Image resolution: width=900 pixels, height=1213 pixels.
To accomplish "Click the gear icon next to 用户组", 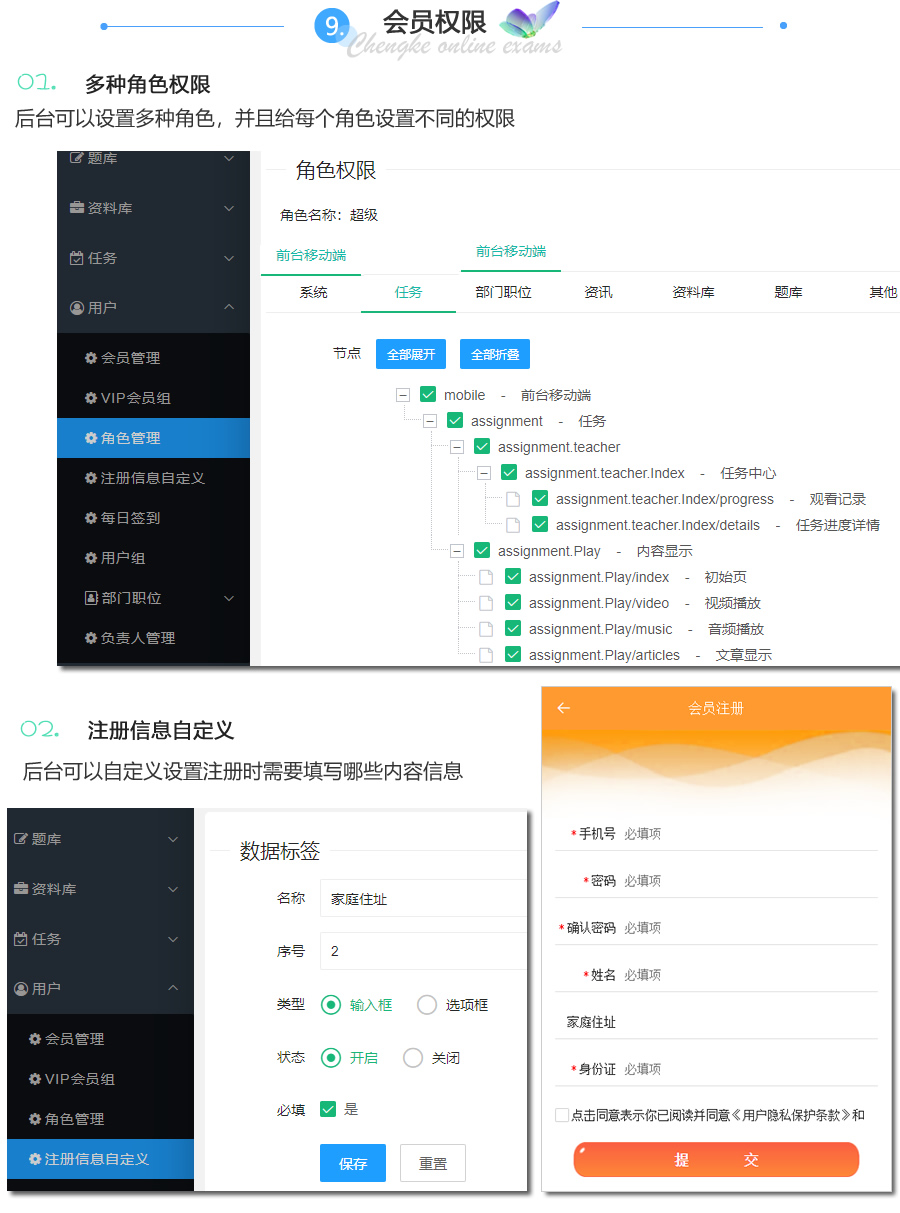I will (x=91, y=558).
